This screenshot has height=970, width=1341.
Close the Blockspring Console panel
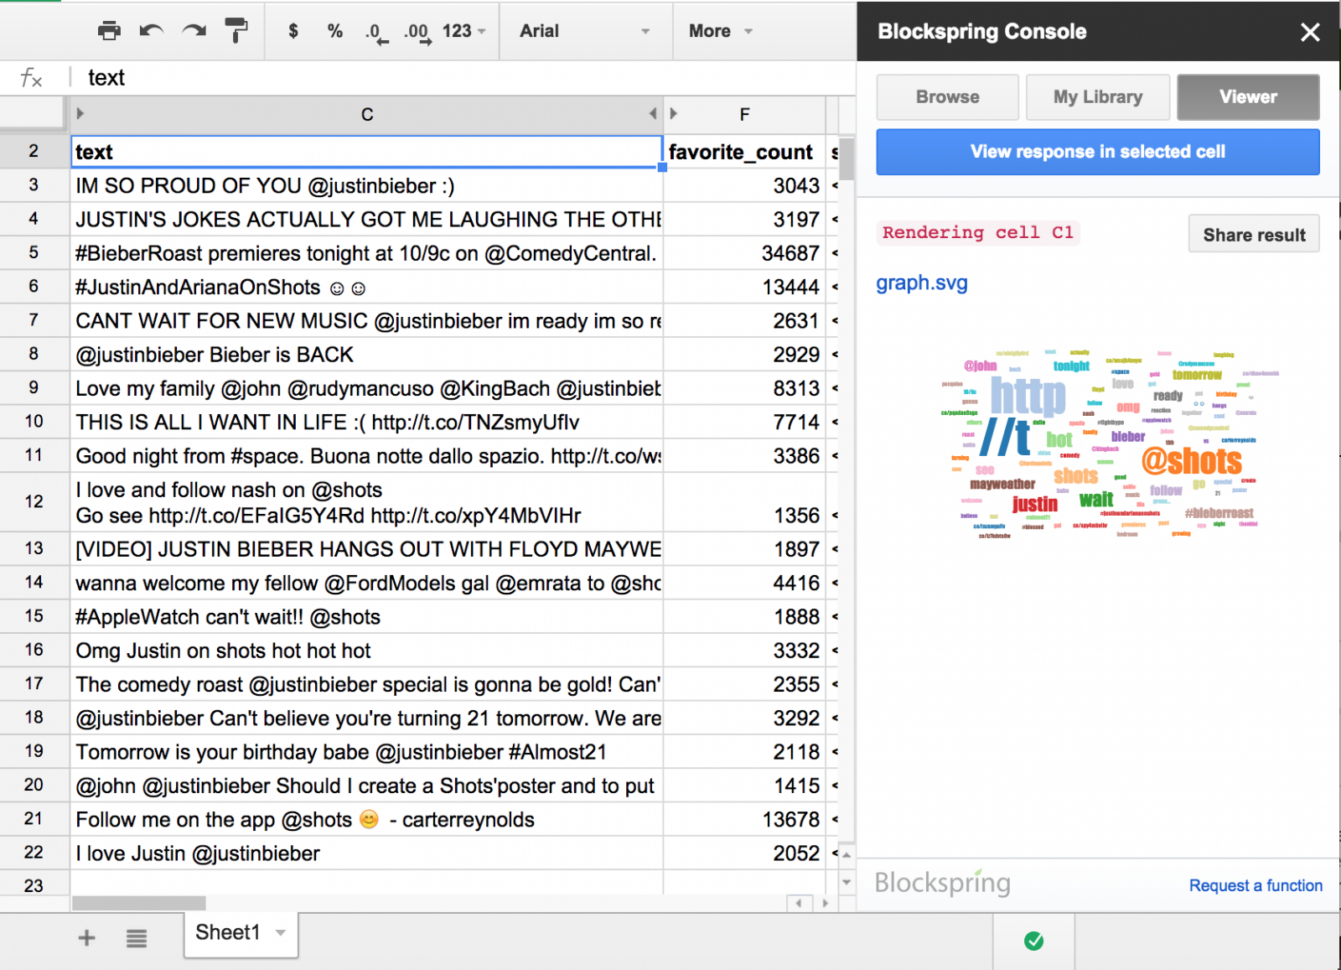pyautogui.click(x=1310, y=32)
